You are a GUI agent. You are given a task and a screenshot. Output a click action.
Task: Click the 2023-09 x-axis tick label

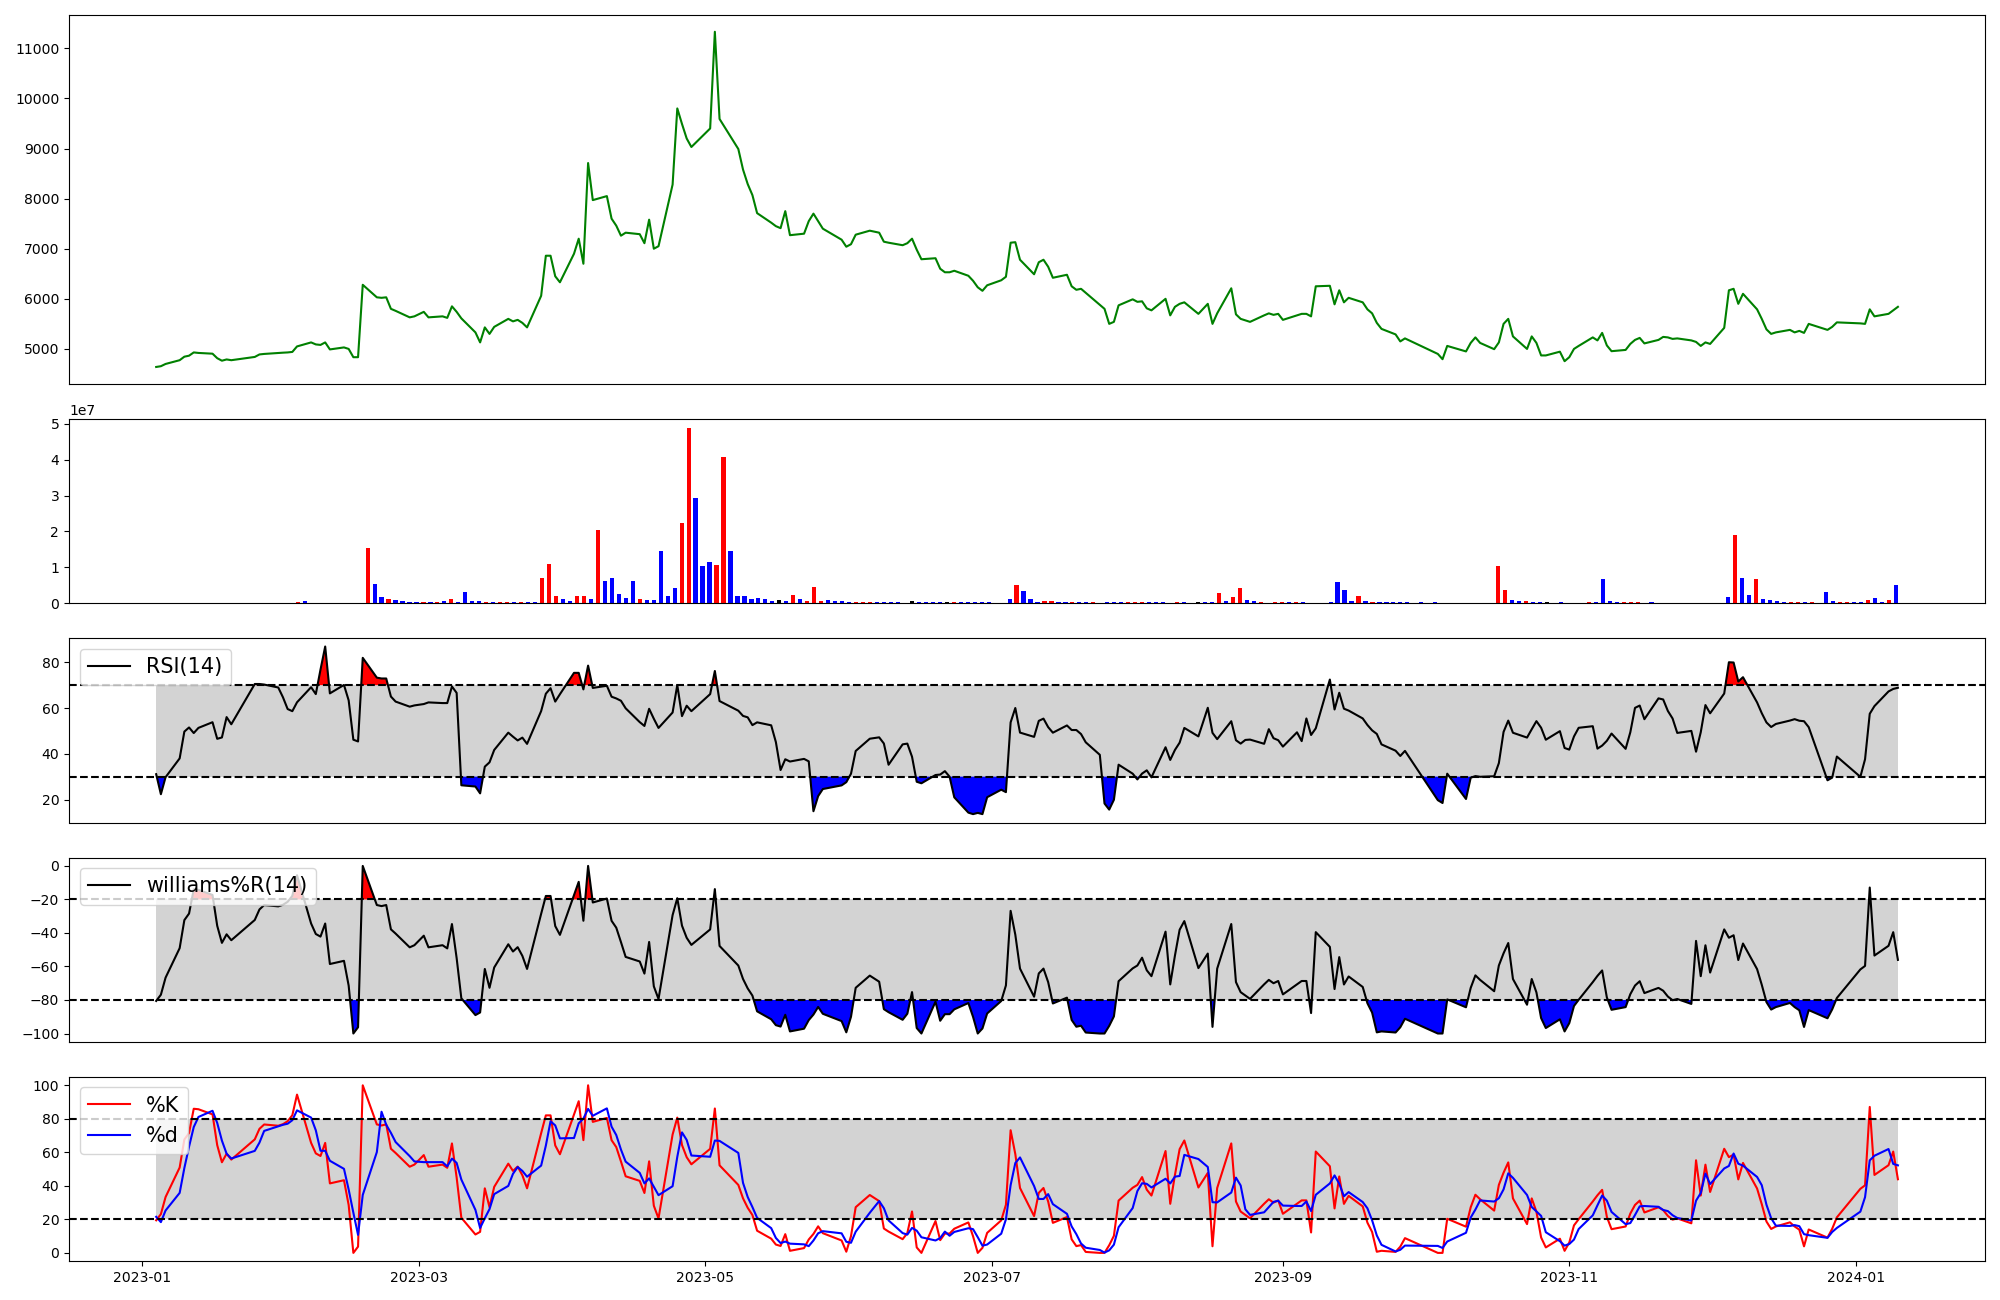tap(1282, 1277)
